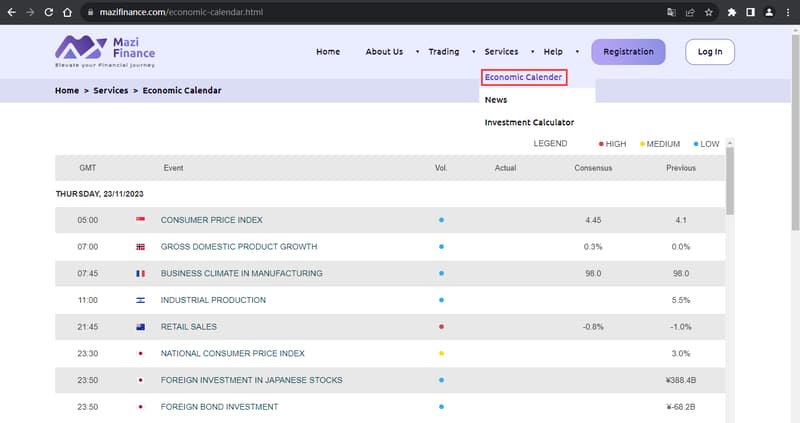Open the NATIONAL CONSUMER PRICE INDEX event
The image size is (800, 423).
pyautogui.click(x=233, y=353)
